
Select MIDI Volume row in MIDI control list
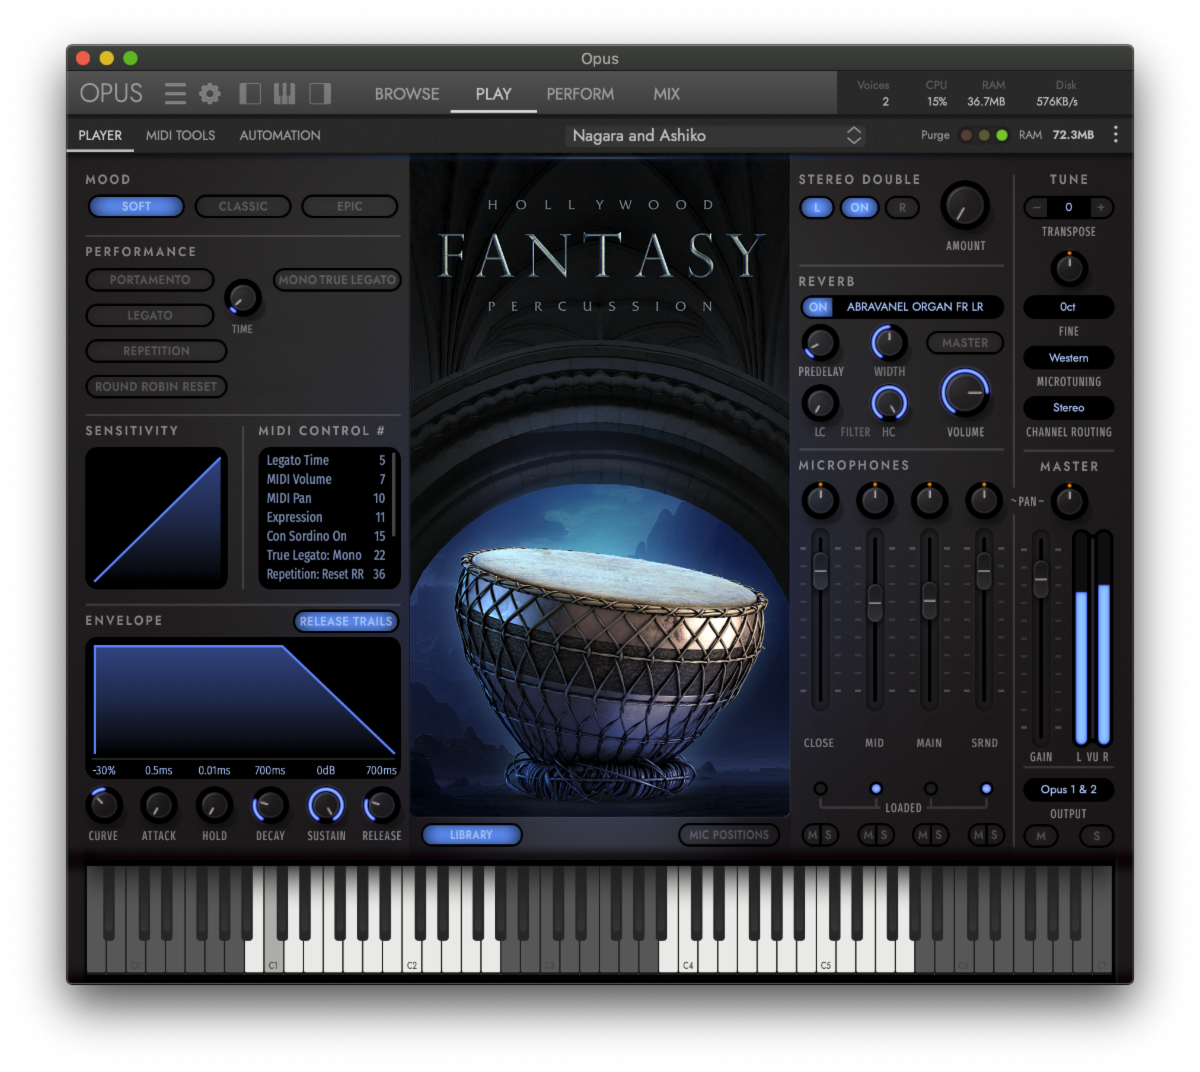click(x=326, y=479)
